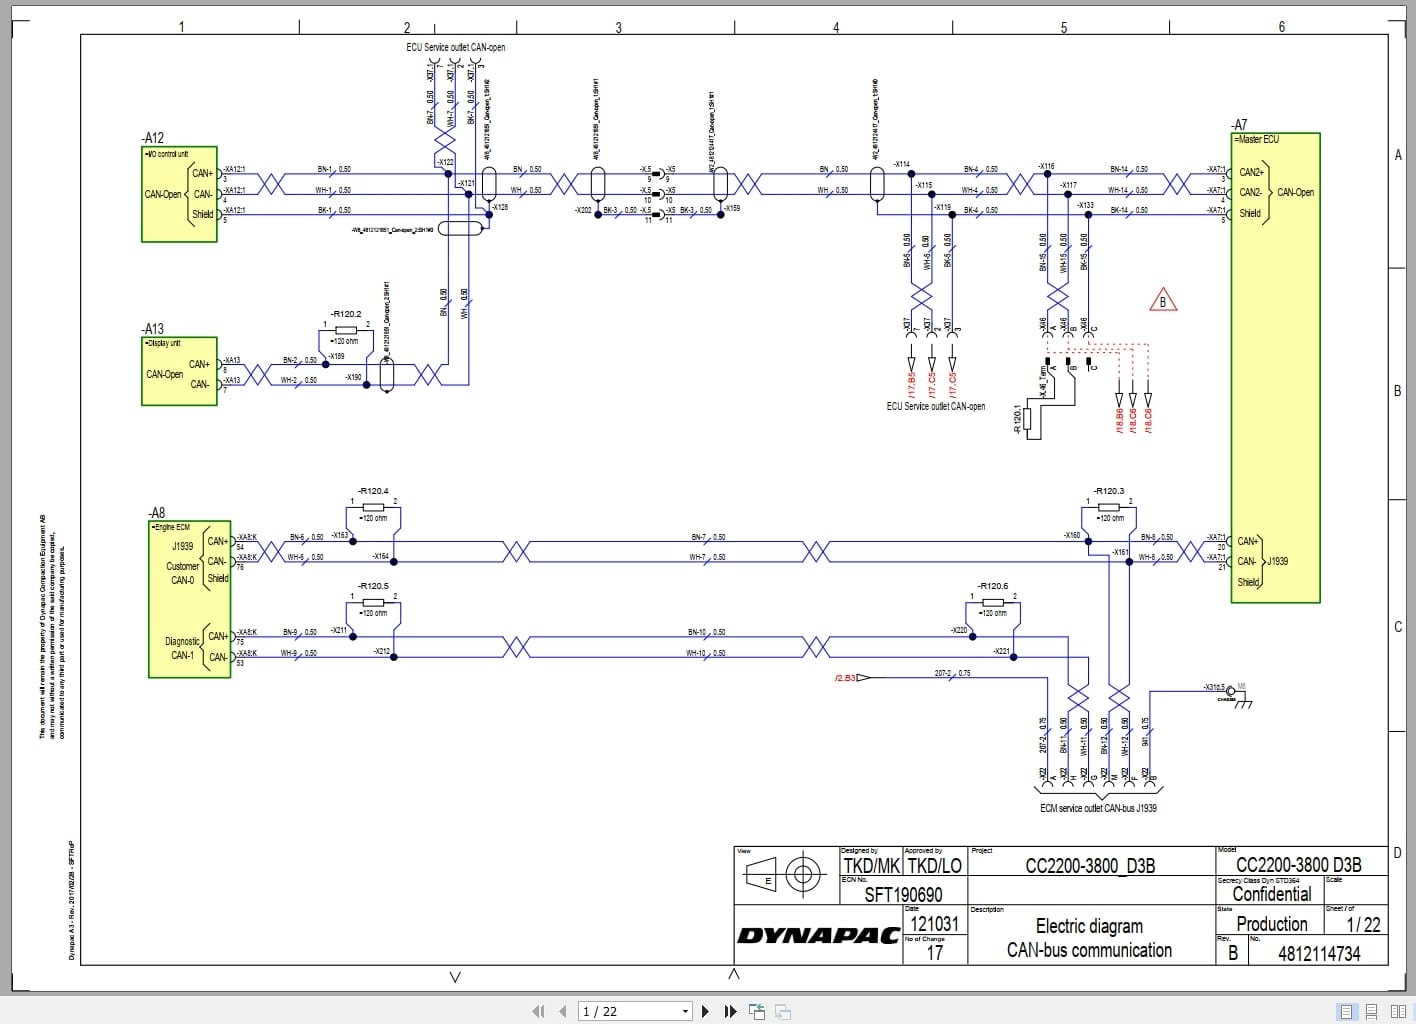
Task: Go to the previous page
Action: [x=563, y=1011]
